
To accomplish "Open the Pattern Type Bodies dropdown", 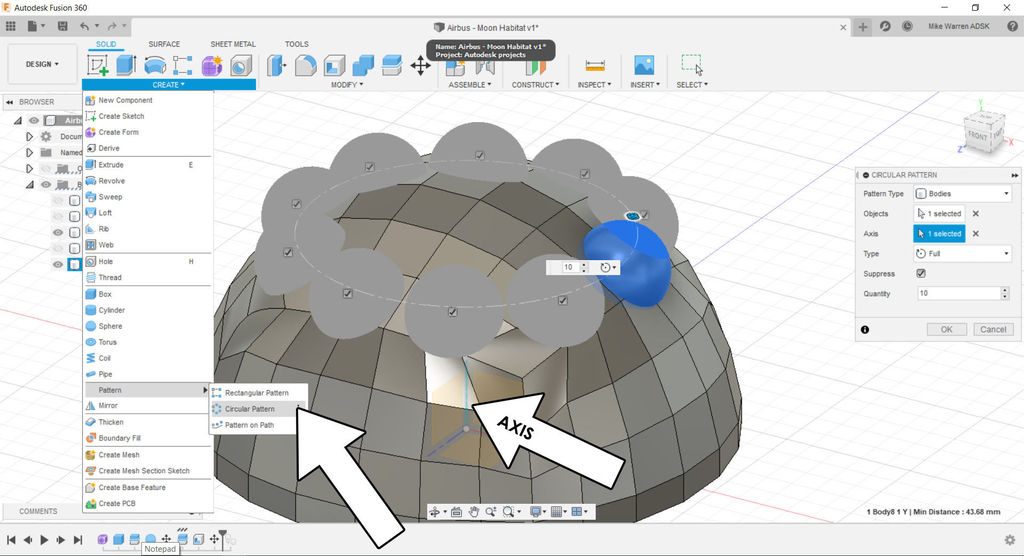I will click(963, 193).
